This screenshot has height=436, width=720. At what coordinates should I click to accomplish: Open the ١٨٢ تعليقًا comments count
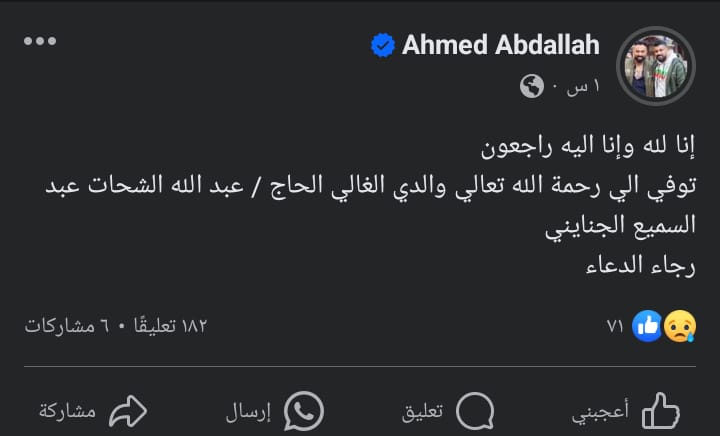[x=166, y=326]
